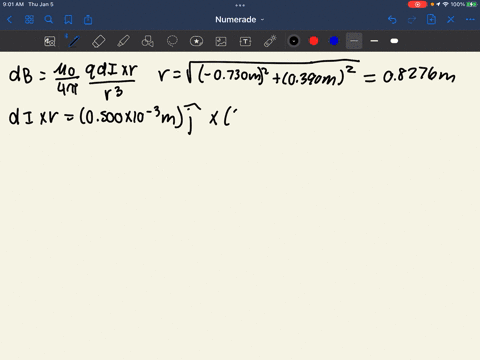Open the share/export menu

tap(88, 20)
